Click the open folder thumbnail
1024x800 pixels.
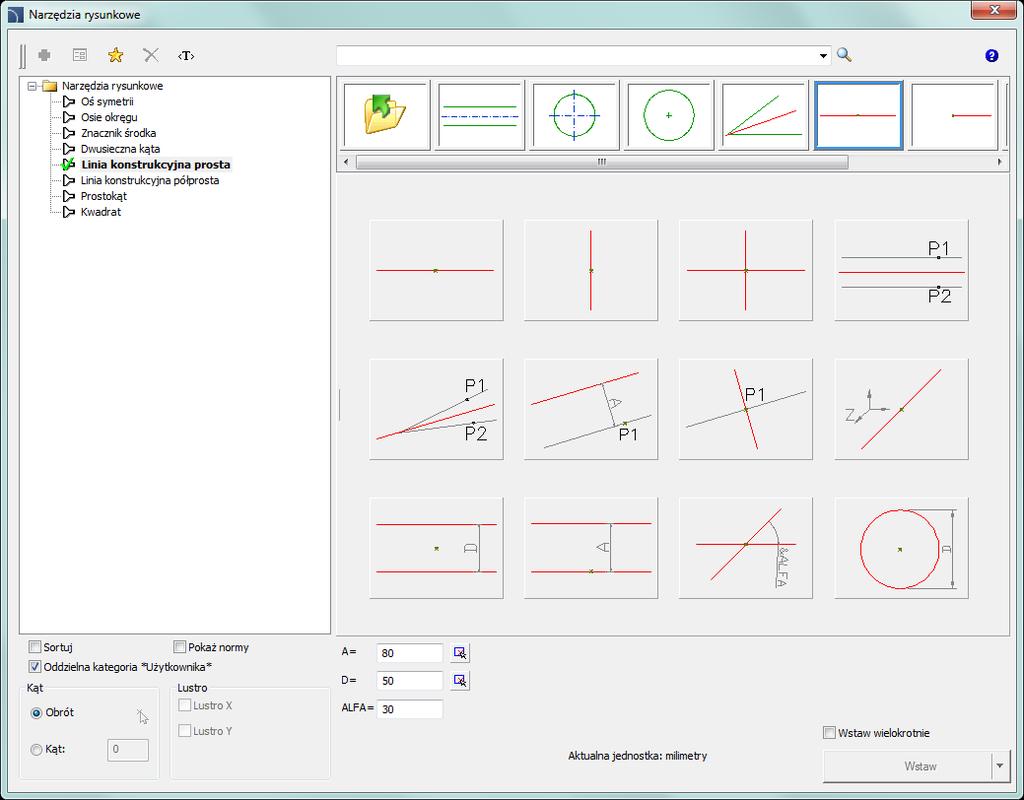[386, 116]
